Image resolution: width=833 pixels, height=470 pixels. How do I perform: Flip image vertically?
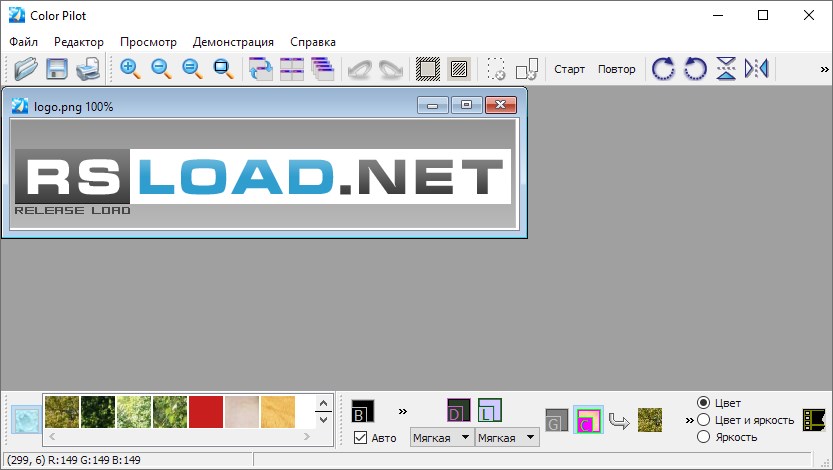coord(726,69)
